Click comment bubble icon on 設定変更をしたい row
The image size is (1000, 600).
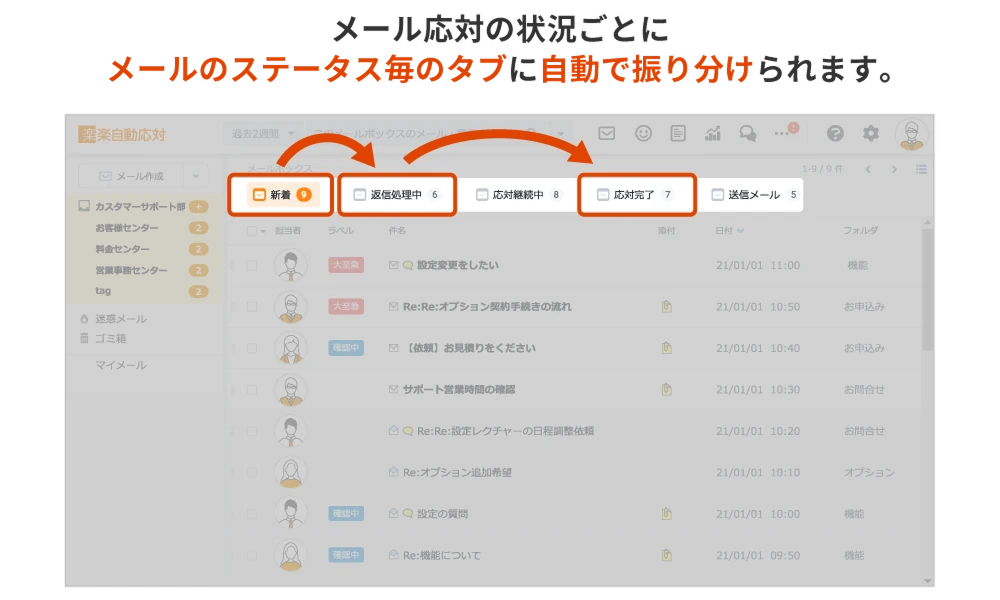point(408,265)
